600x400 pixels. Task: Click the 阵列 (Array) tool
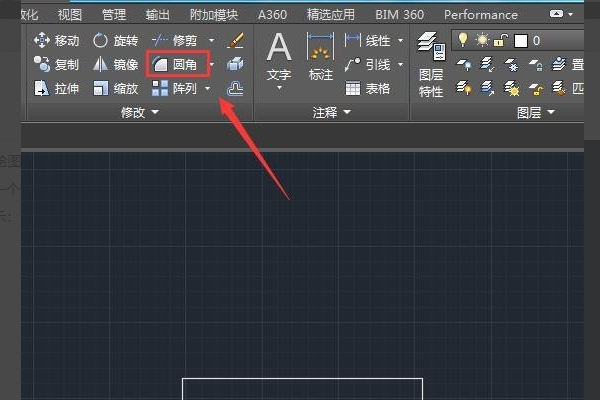[174, 88]
